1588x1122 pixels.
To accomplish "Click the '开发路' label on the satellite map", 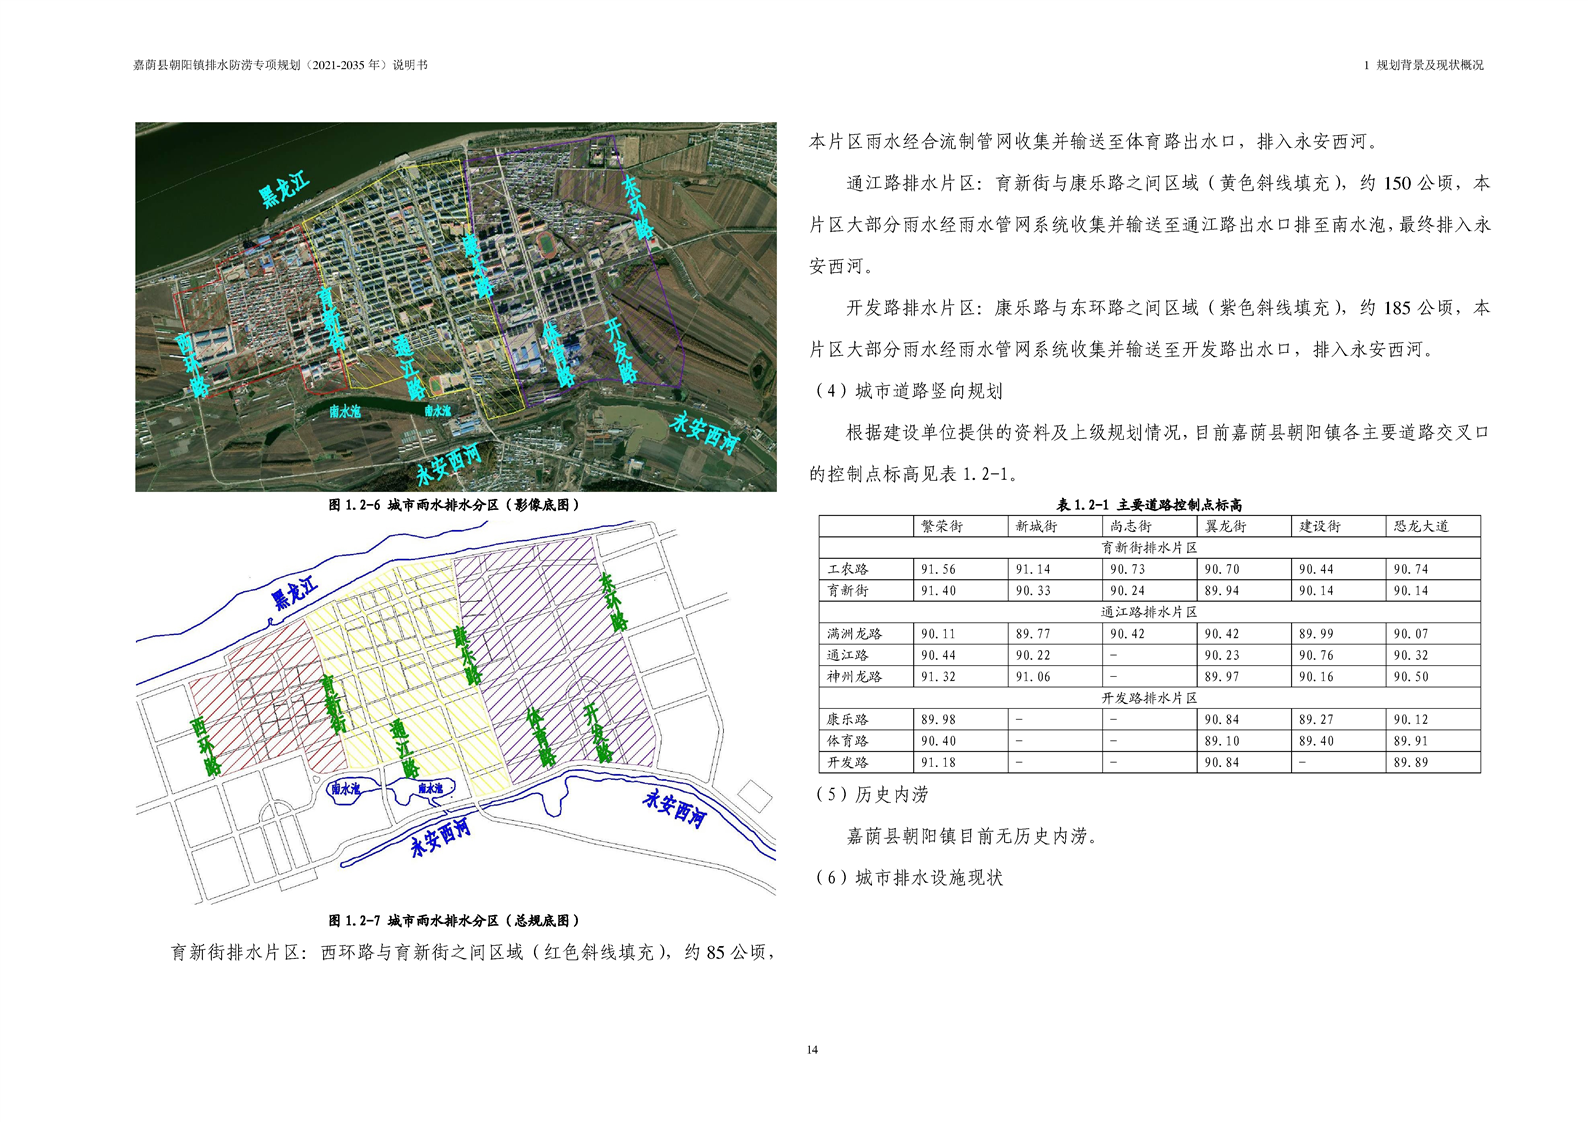I will 620,351.
